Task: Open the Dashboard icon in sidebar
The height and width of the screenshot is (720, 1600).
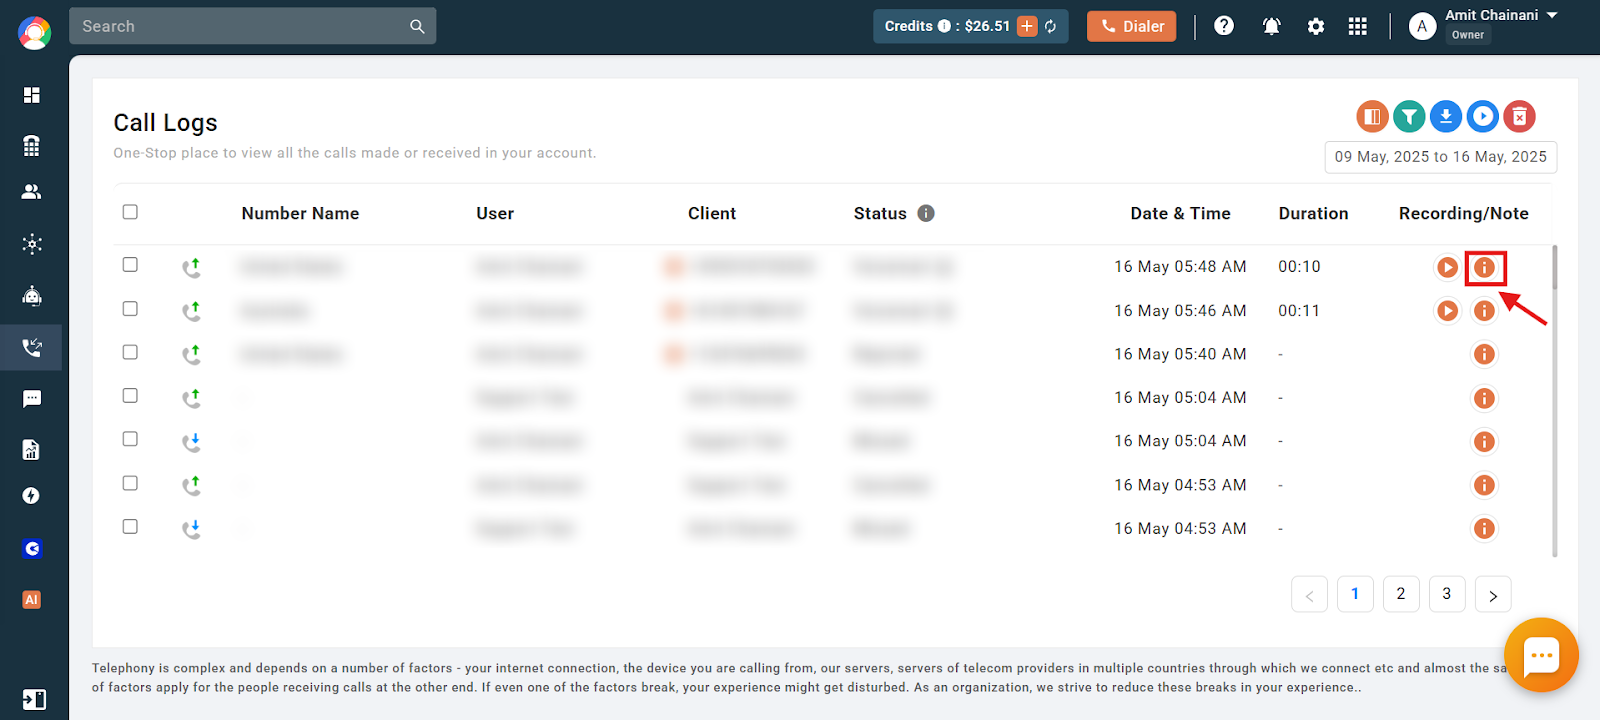Action: (32, 95)
